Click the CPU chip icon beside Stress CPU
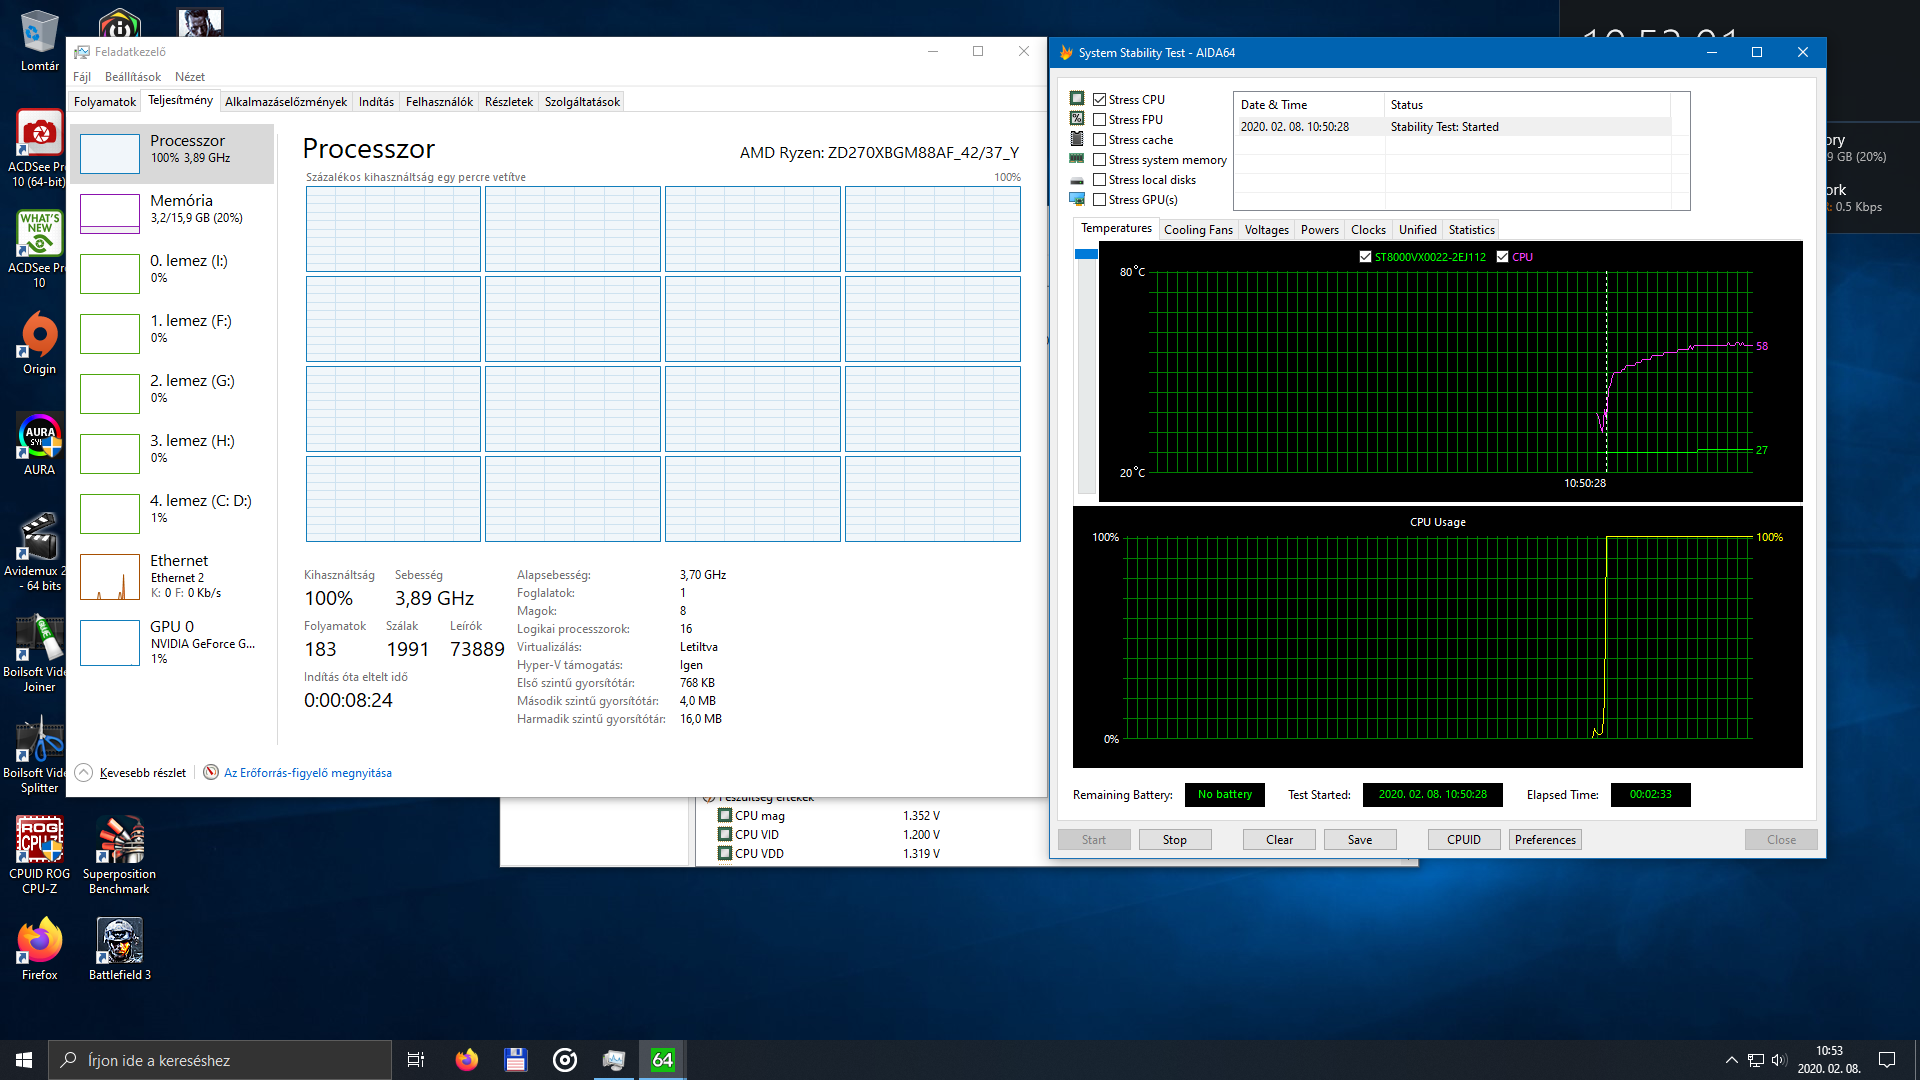This screenshot has height=1080, width=1920. coord(1077,99)
